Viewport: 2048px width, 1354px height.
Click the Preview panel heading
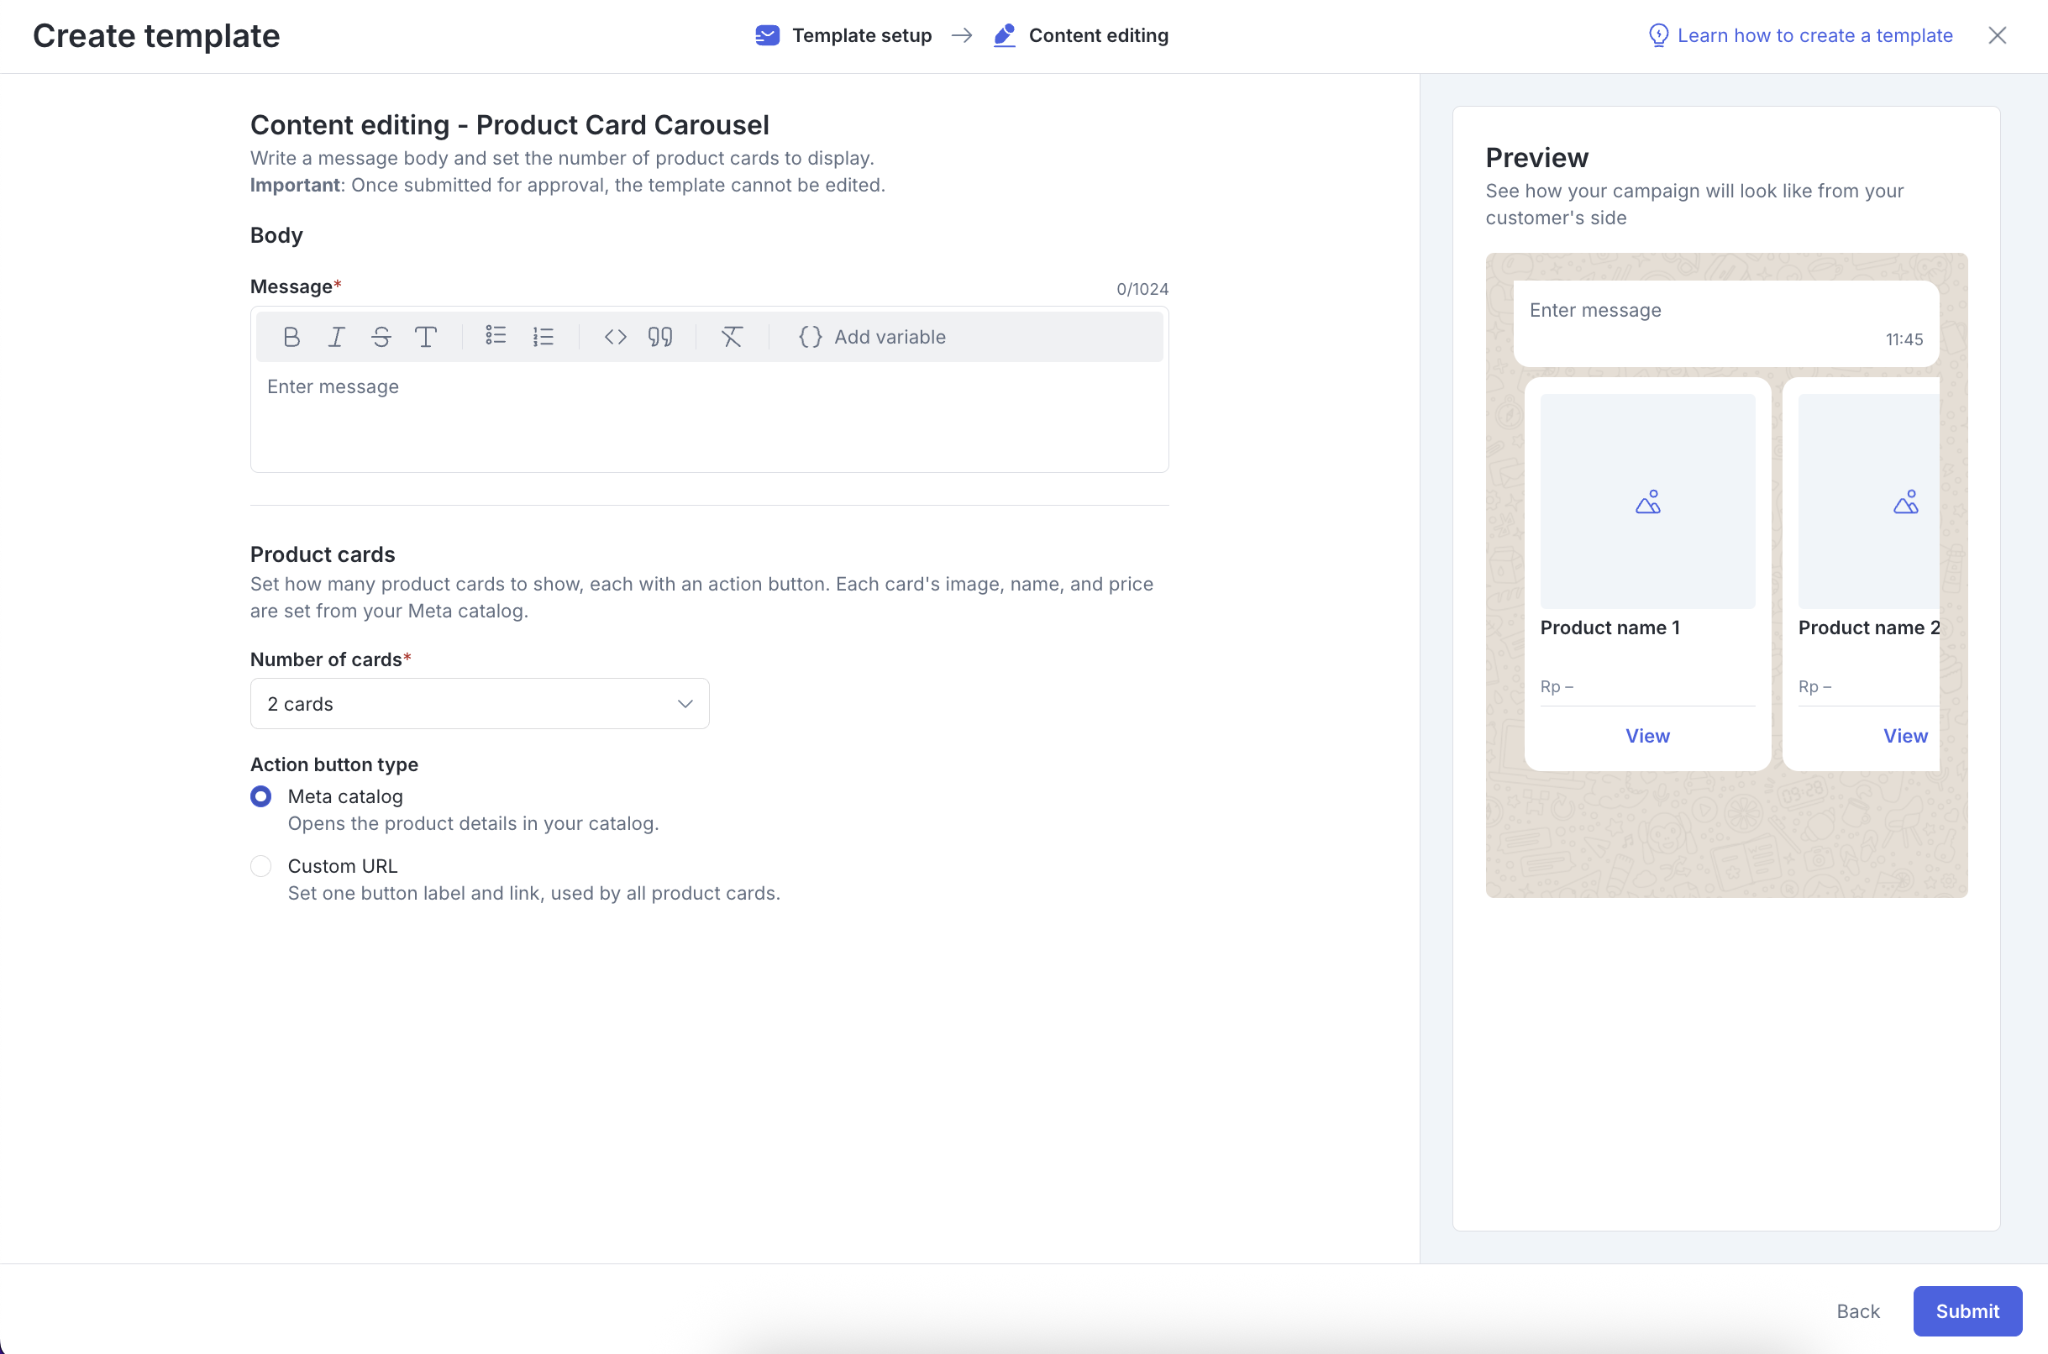[1536, 158]
